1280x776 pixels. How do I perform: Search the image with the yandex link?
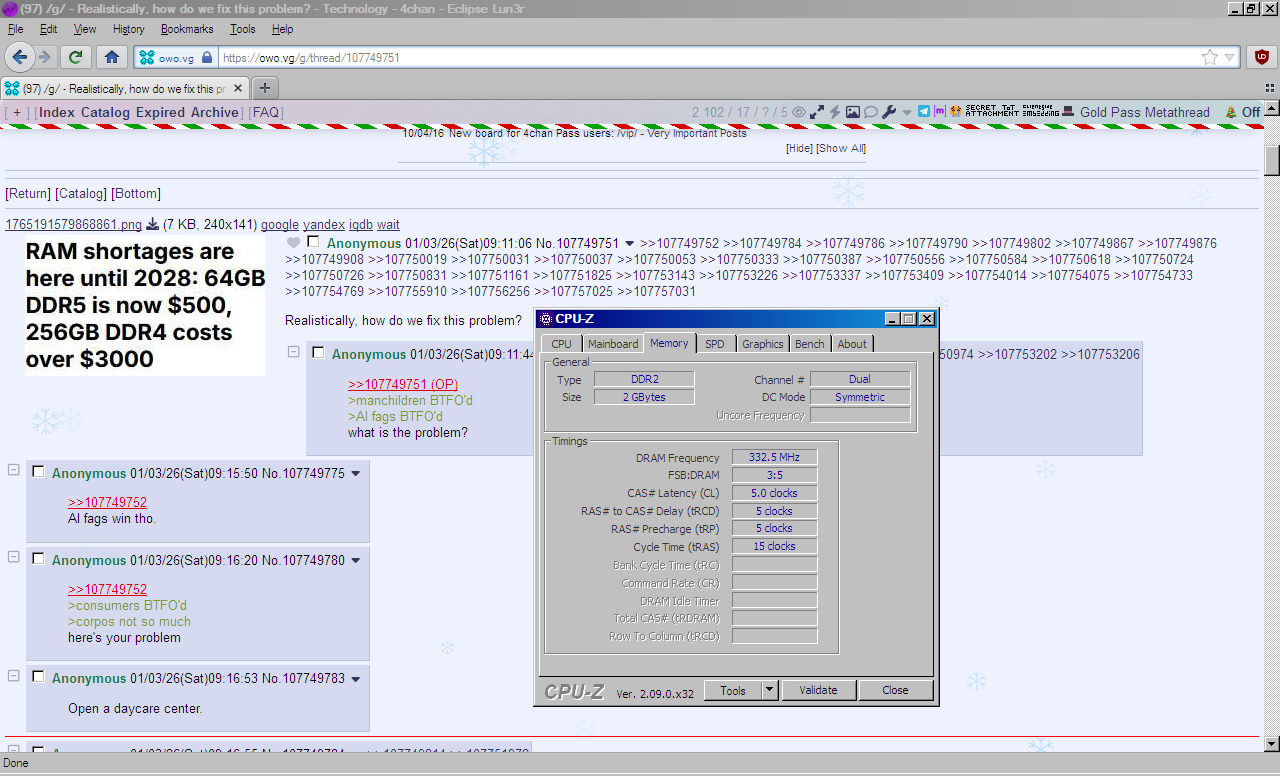click(x=324, y=225)
